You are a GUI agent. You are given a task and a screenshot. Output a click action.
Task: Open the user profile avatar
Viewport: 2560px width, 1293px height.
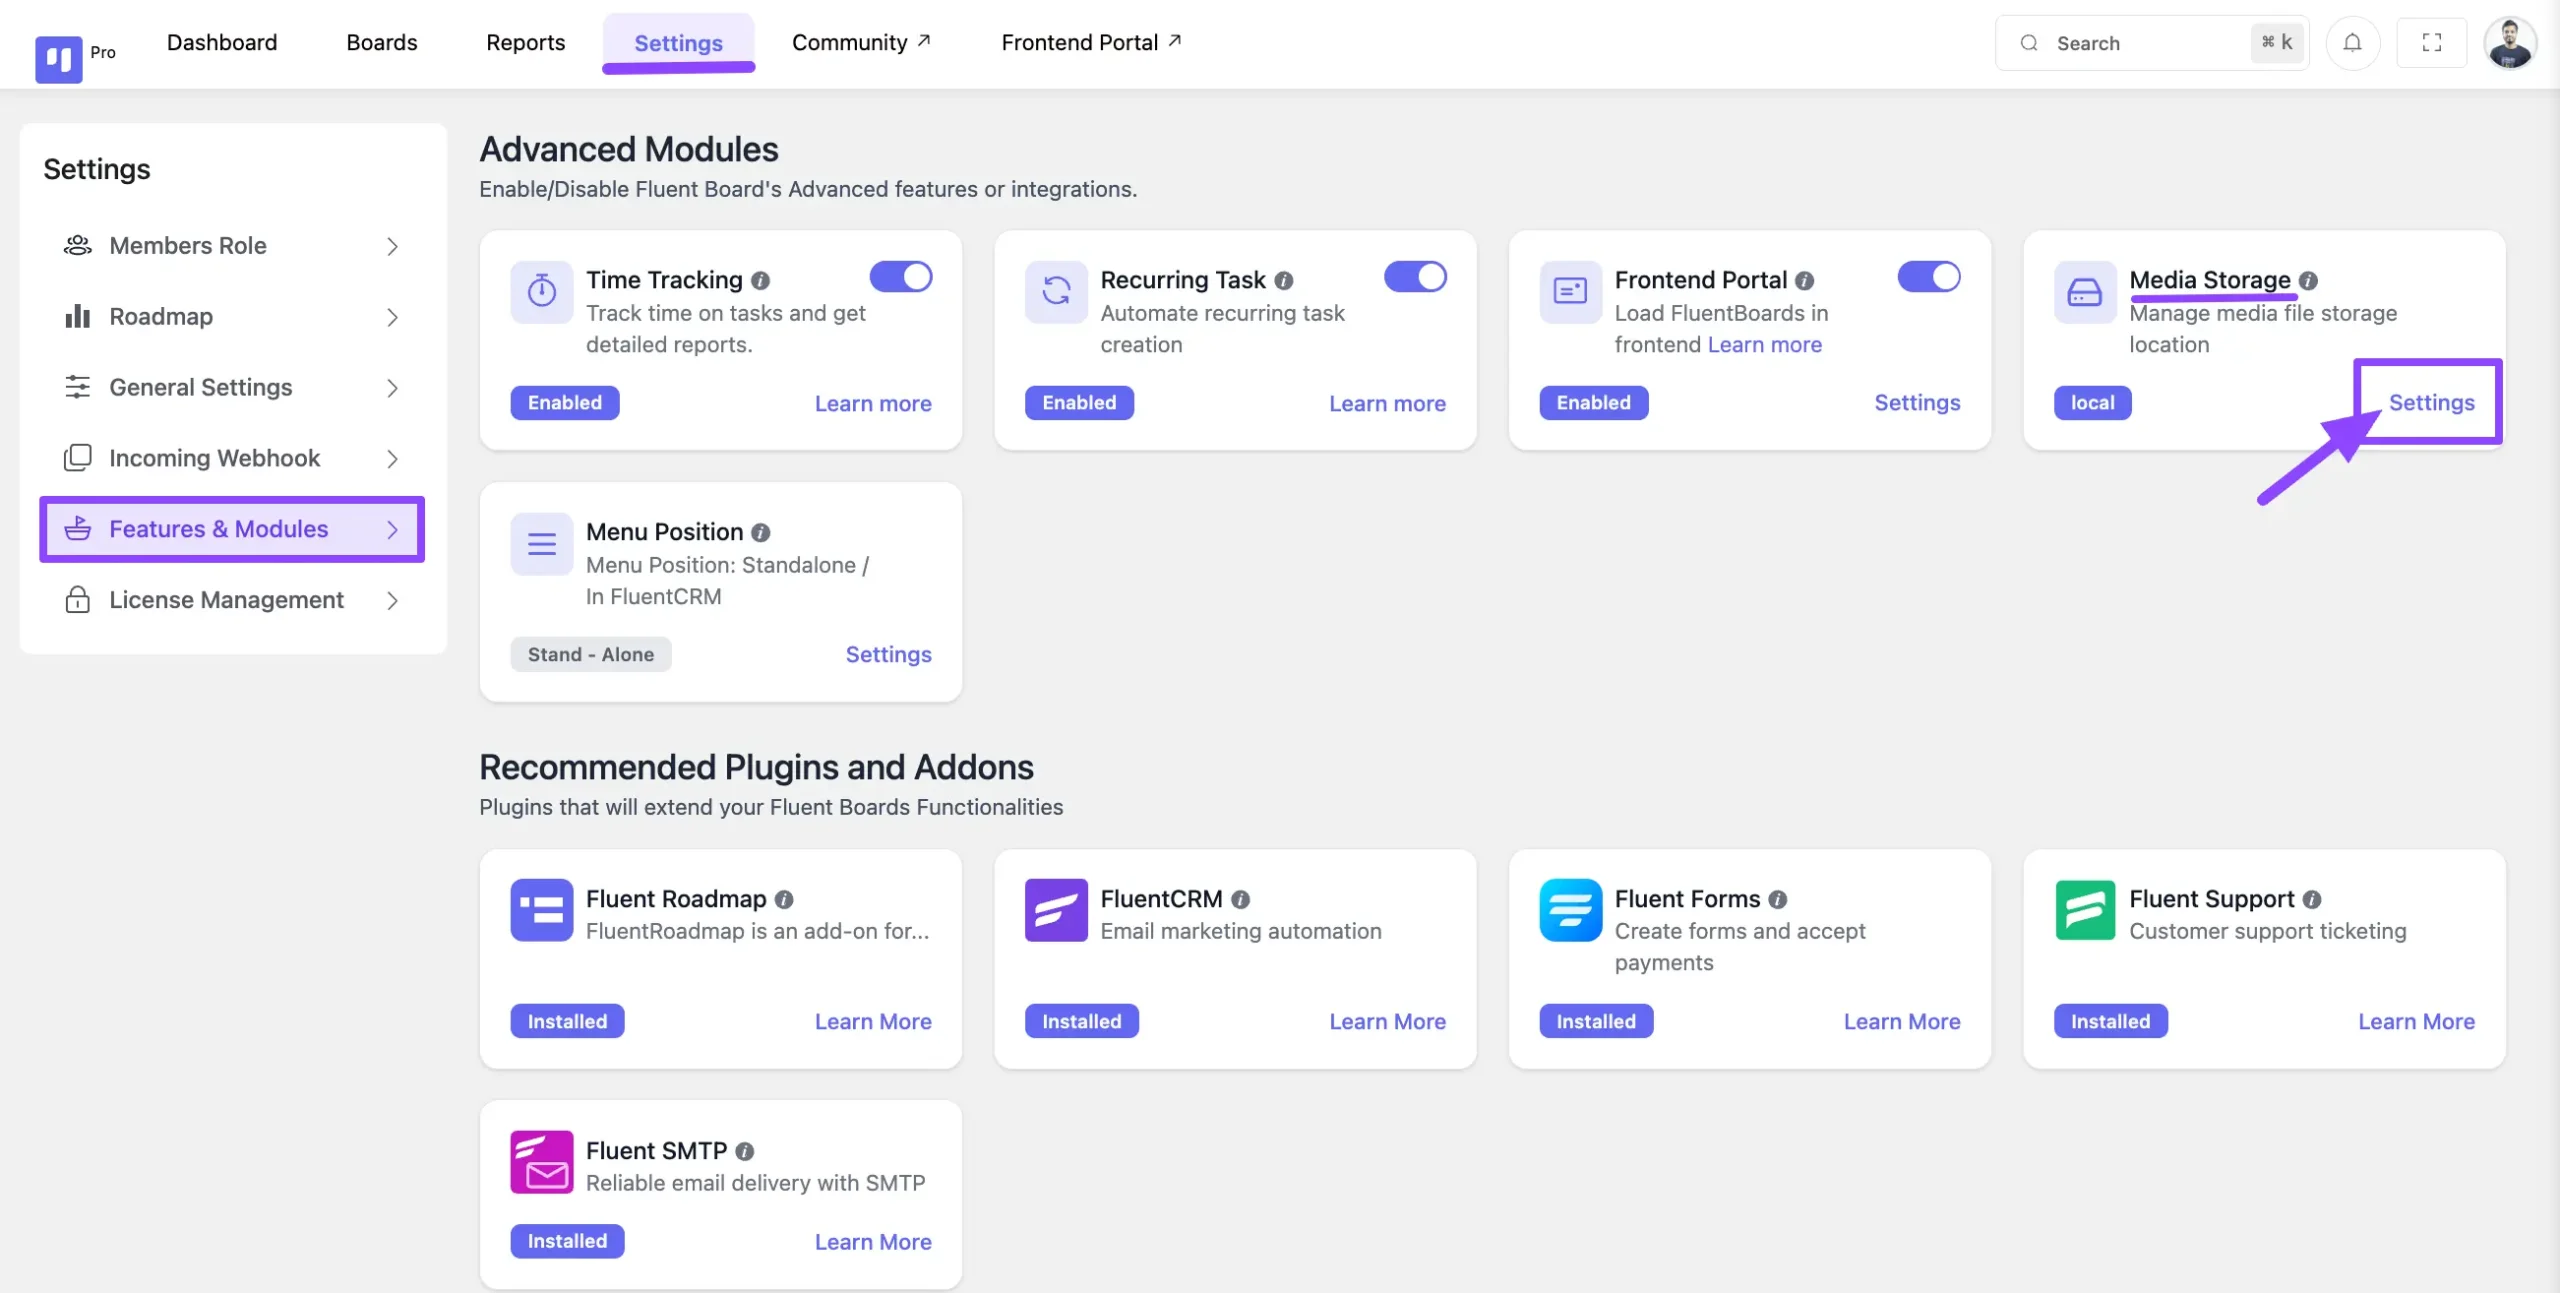pos(2509,43)
